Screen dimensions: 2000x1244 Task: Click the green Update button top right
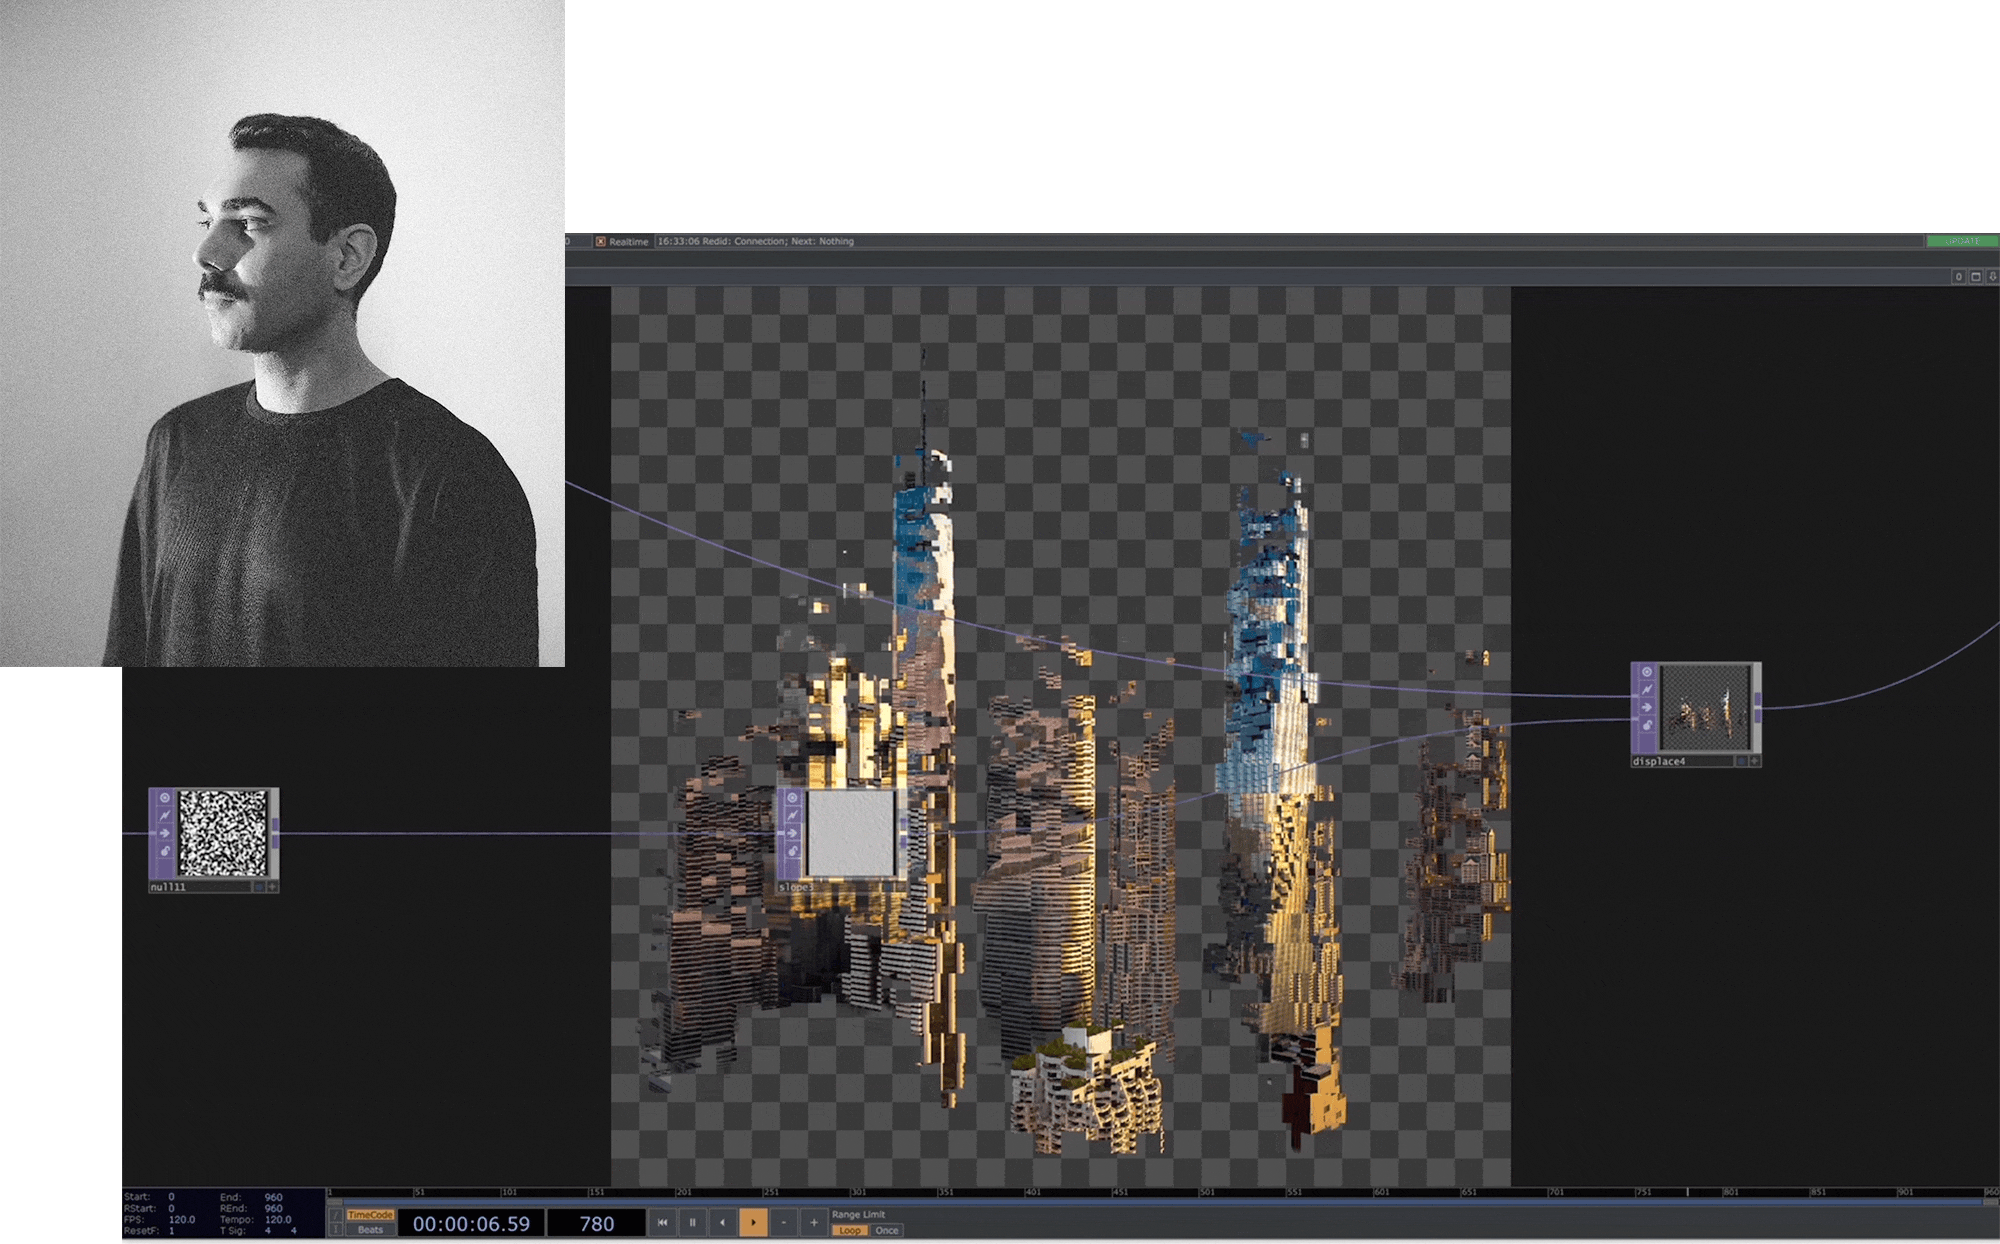1961,241
